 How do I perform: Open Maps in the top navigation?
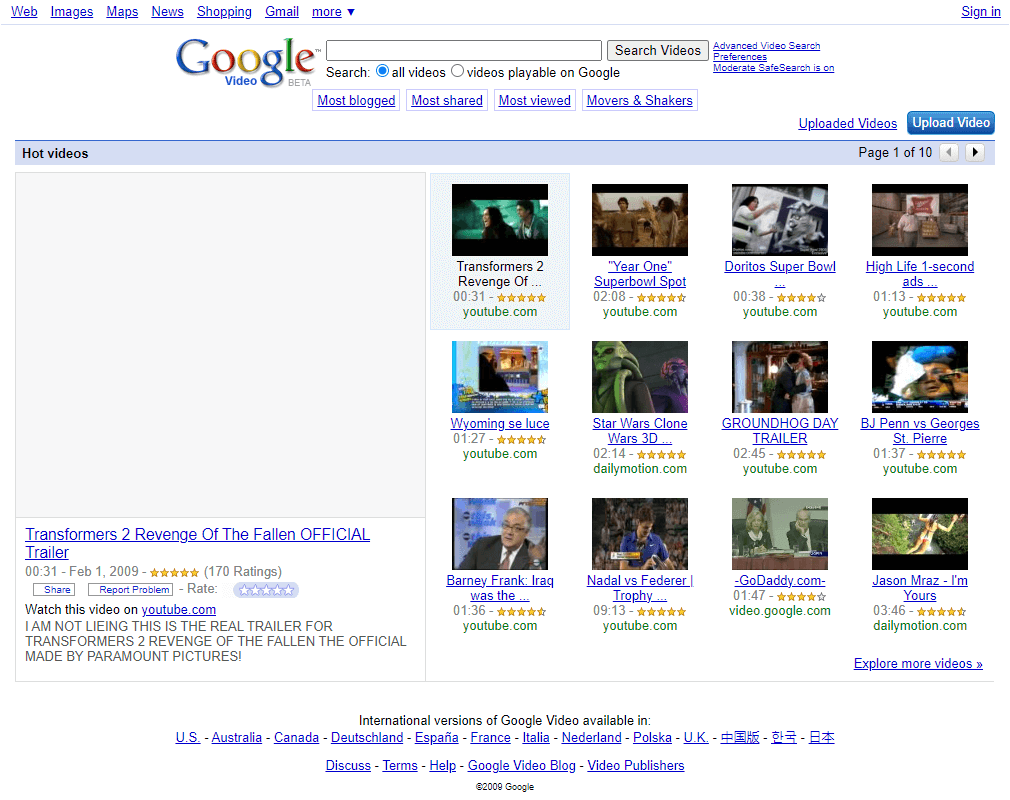coord(122,12)
